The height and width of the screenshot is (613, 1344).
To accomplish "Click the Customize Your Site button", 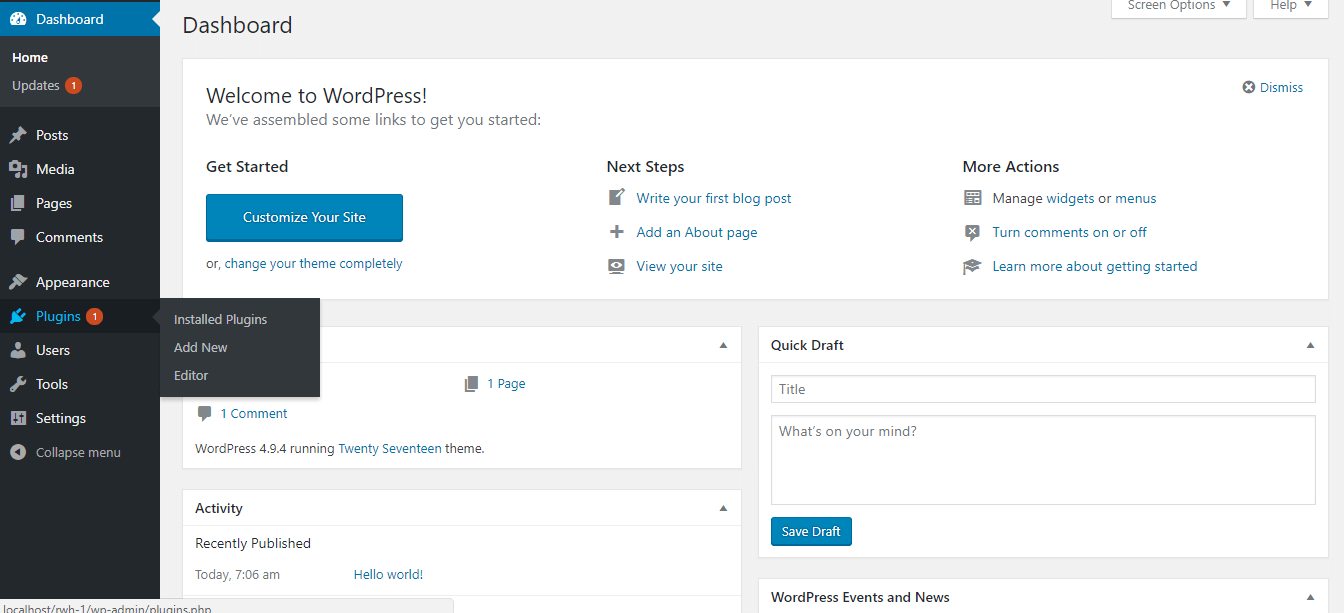I will (x=304, y=217).
